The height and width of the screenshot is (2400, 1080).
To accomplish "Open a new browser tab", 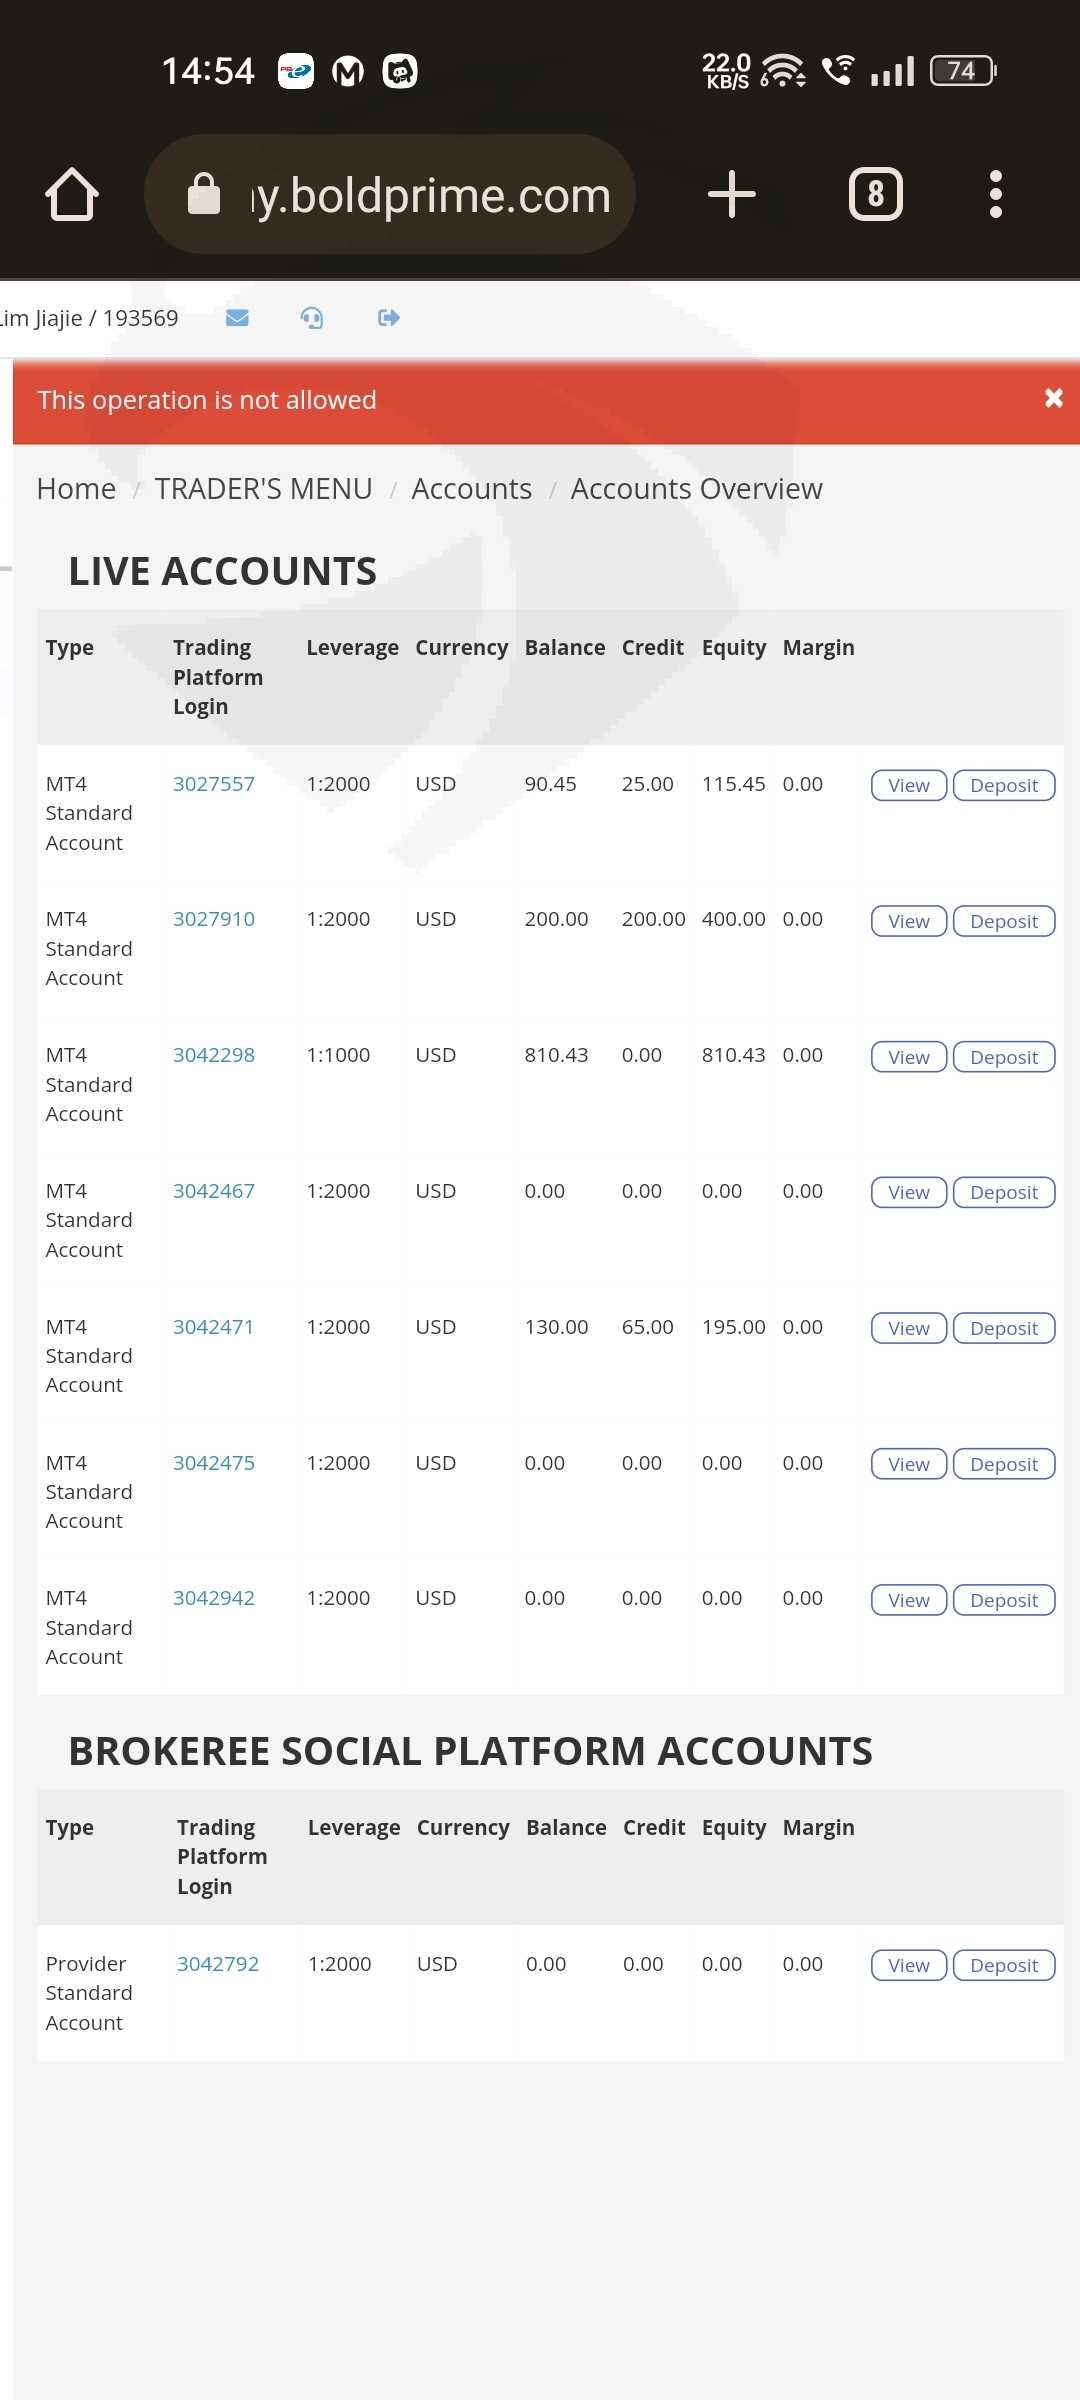I will click(x=731, y=194).
